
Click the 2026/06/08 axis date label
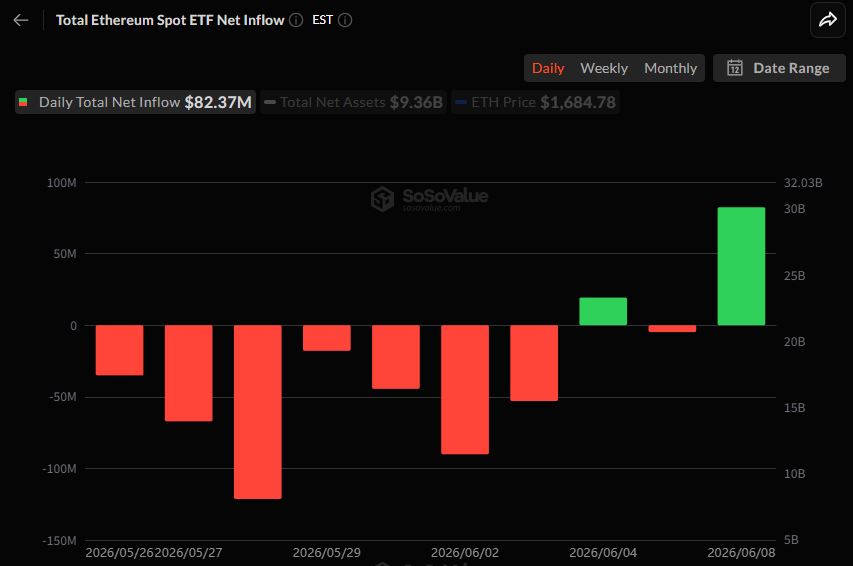point(741,553)
